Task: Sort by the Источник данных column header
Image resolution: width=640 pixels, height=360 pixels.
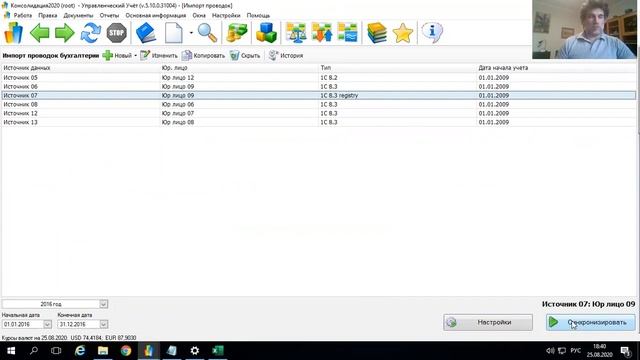Action: 80,68
